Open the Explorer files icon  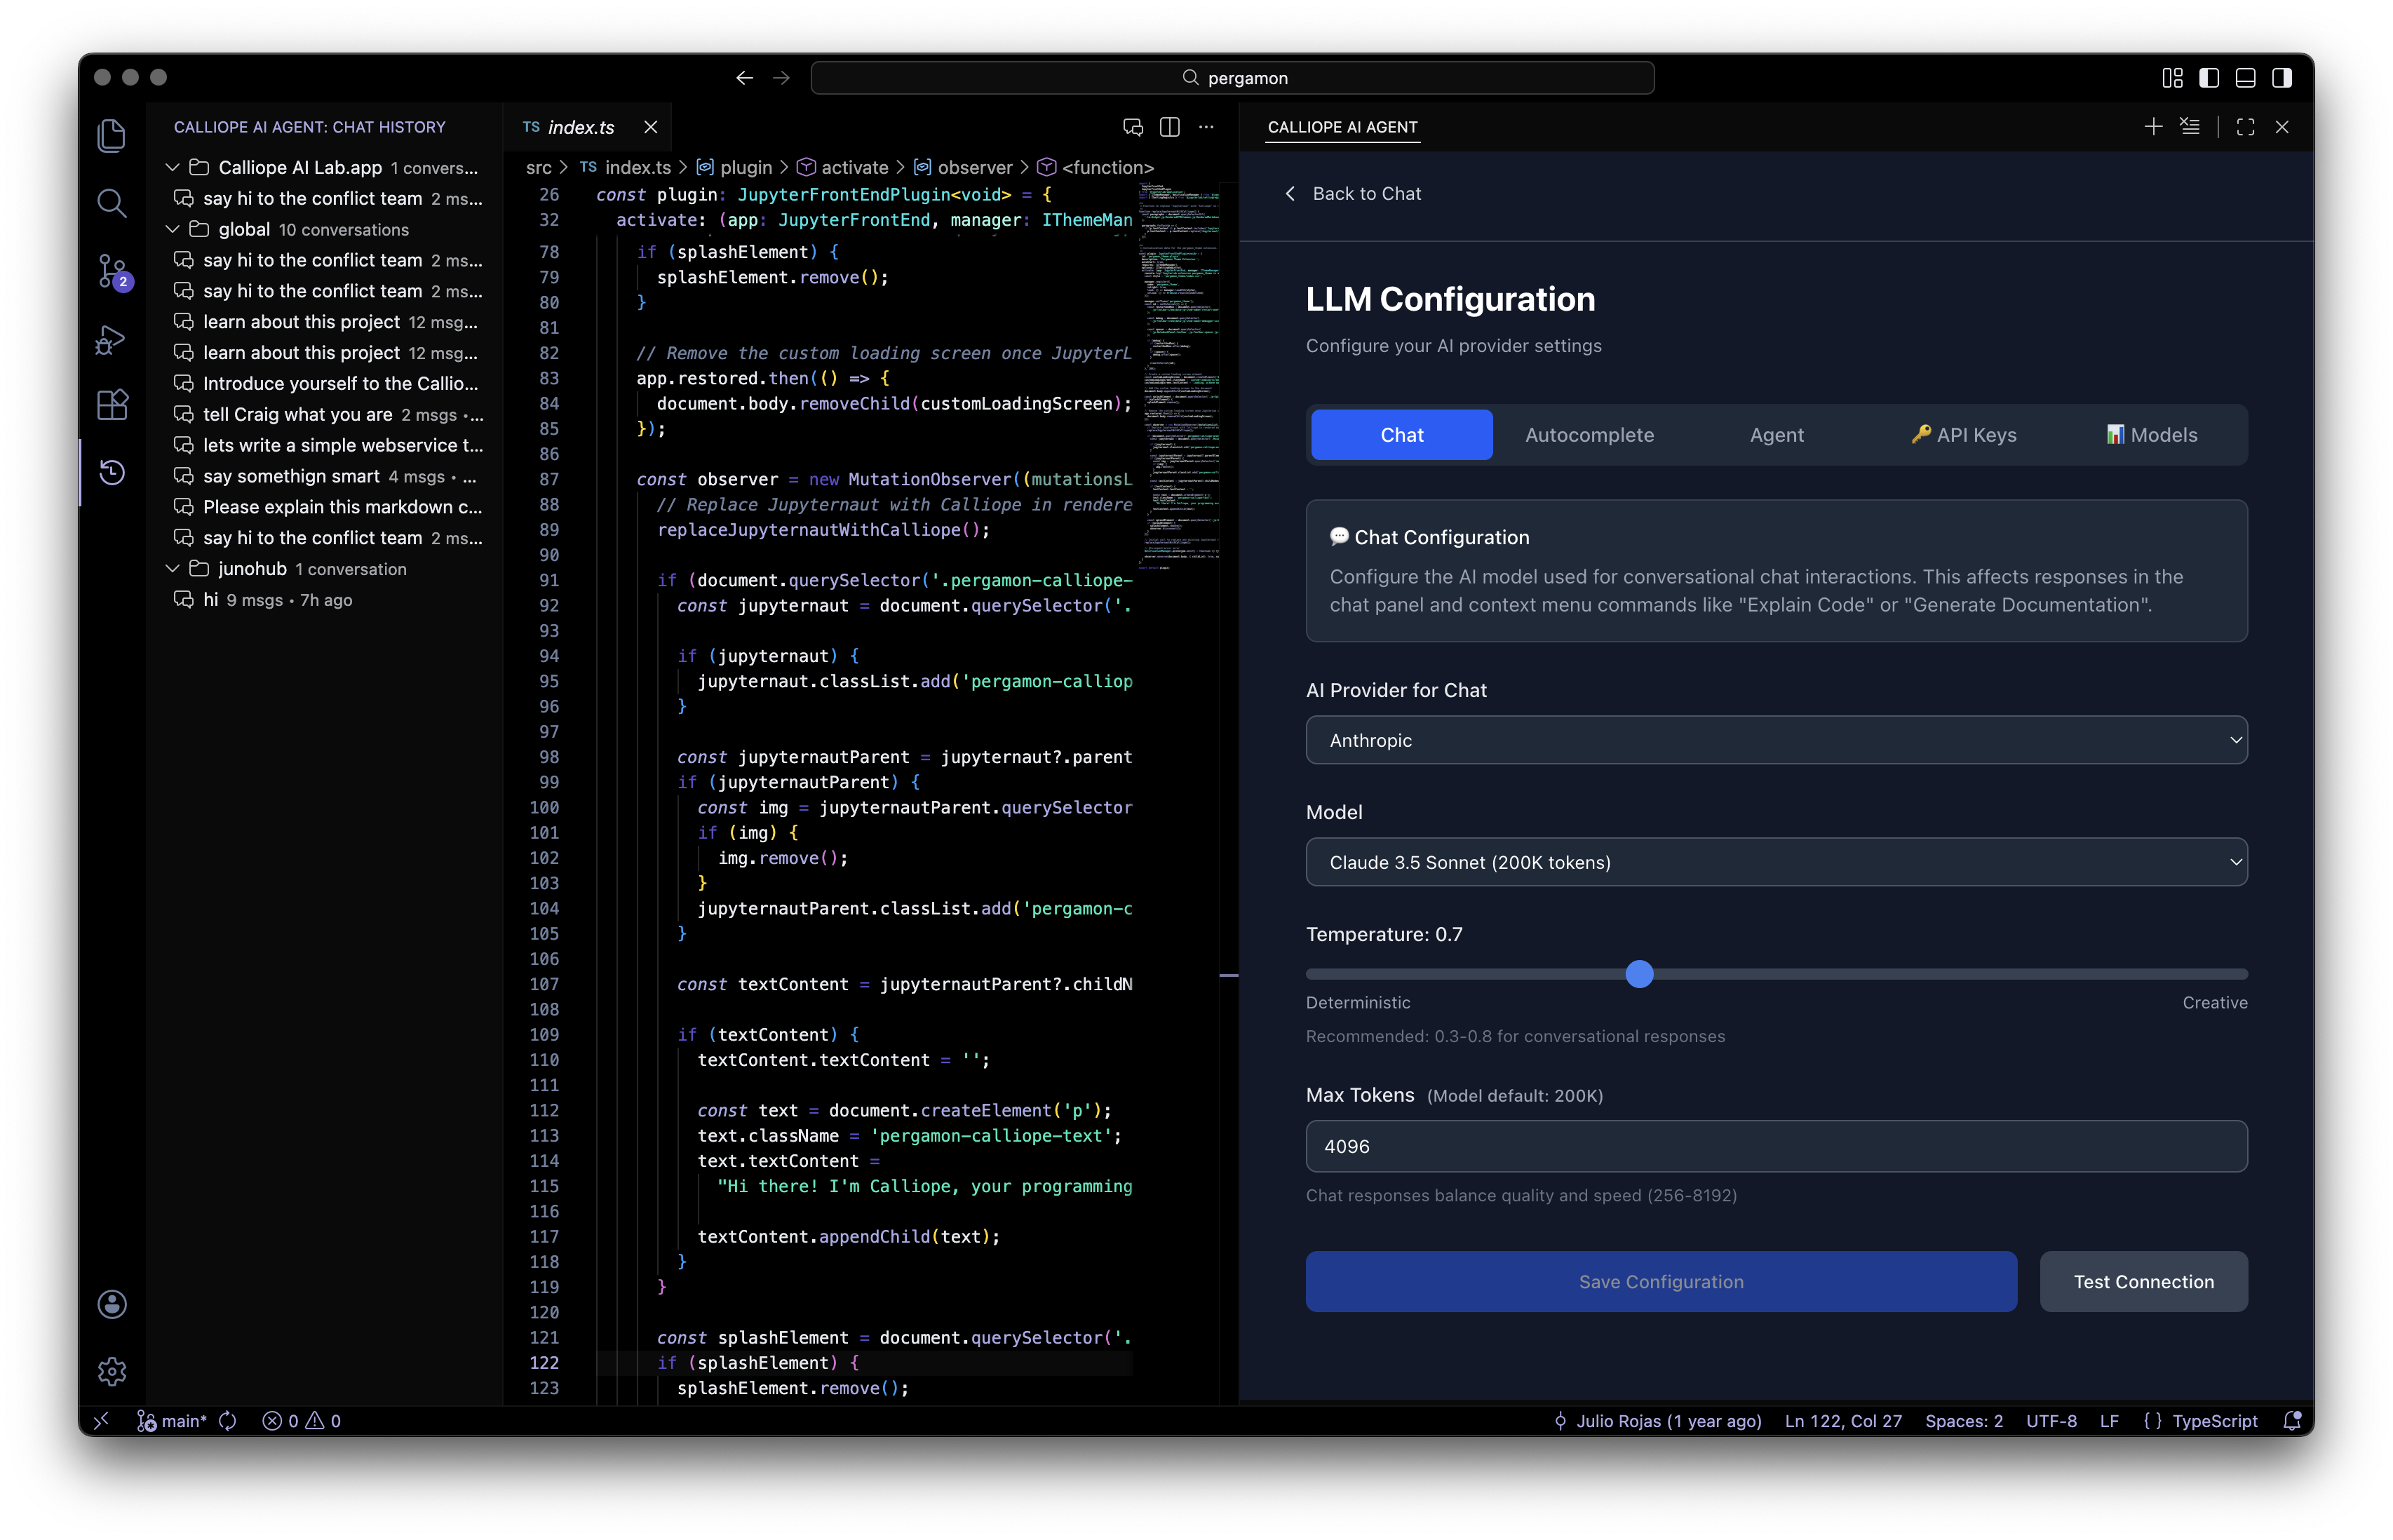point(112,135)
